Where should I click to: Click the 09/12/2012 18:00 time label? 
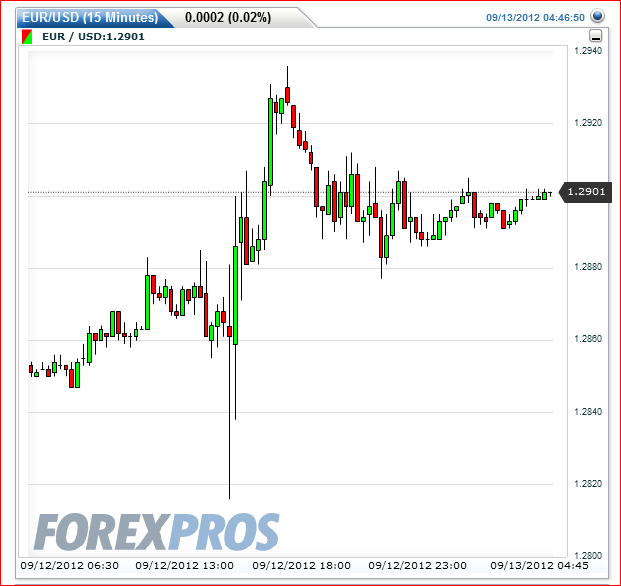point(301,566)
